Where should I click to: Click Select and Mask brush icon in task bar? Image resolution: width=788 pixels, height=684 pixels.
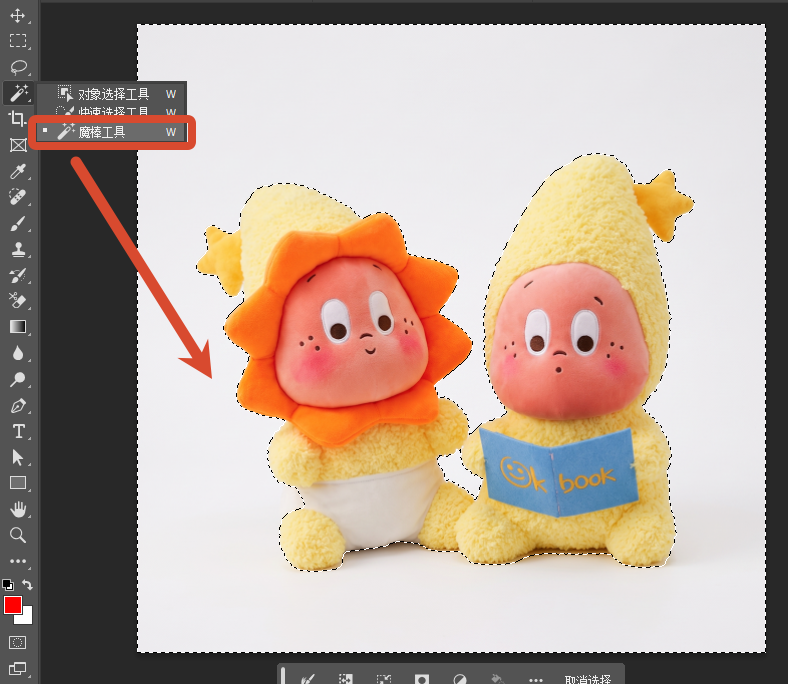(x=308, y=678)
